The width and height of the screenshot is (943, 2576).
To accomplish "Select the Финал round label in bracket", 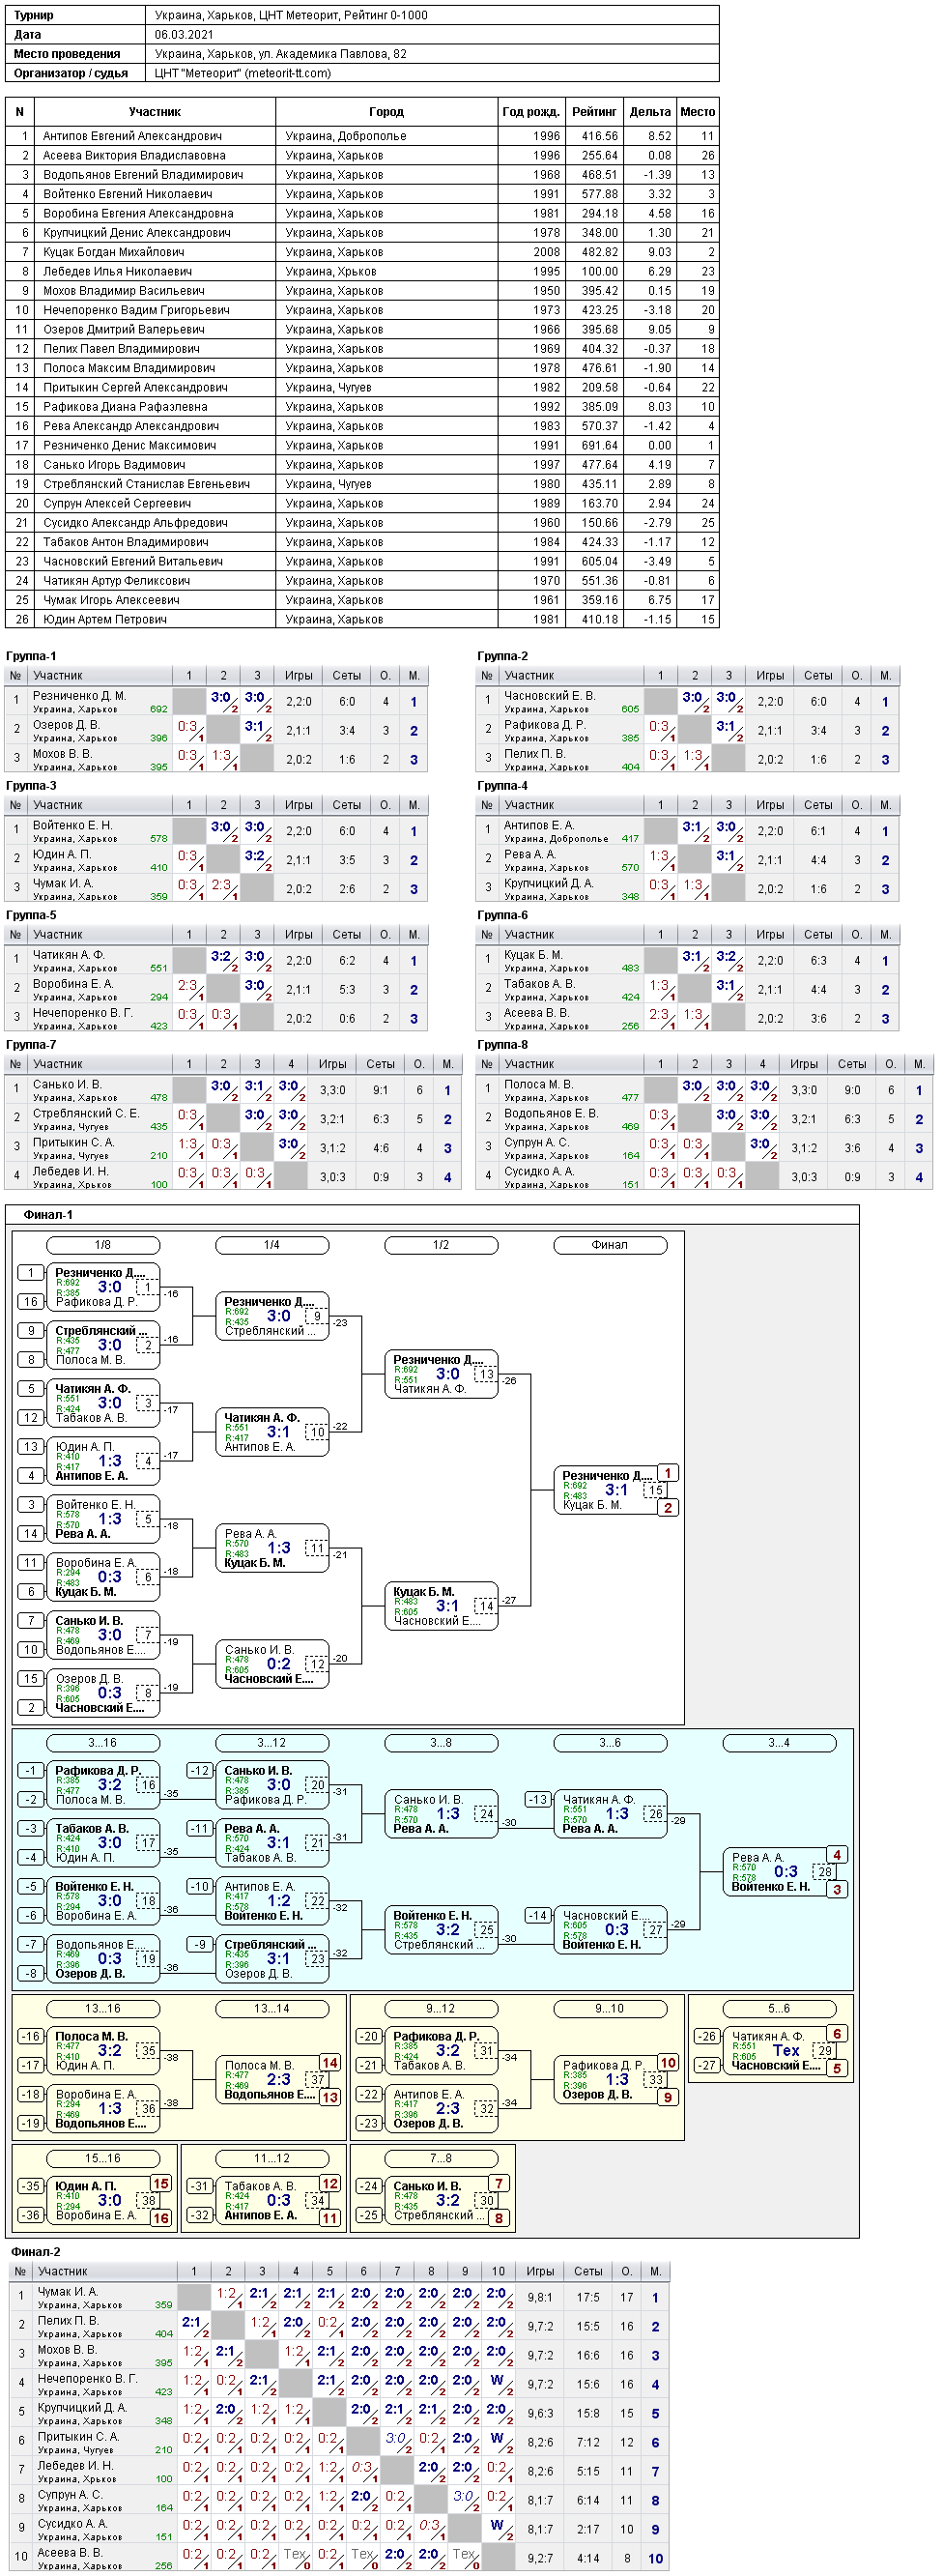I will click(x=610, y=1245).
